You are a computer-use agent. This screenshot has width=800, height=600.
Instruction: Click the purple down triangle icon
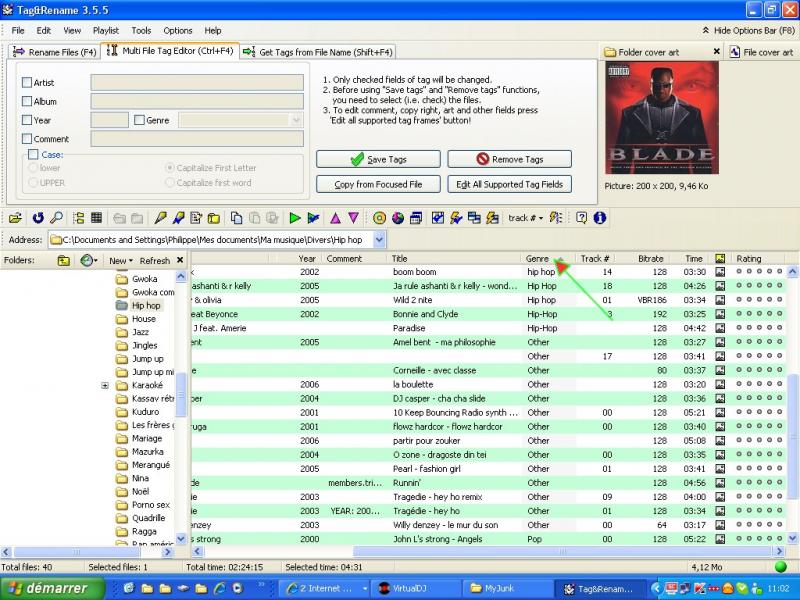(x=353, y=217)
